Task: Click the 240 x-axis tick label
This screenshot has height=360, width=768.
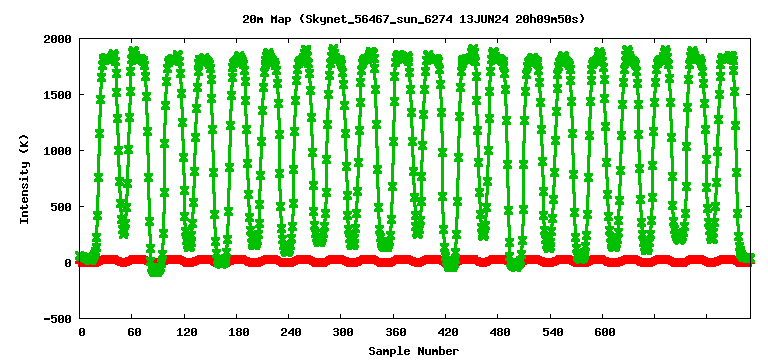Action: click(x=291, y=332)
